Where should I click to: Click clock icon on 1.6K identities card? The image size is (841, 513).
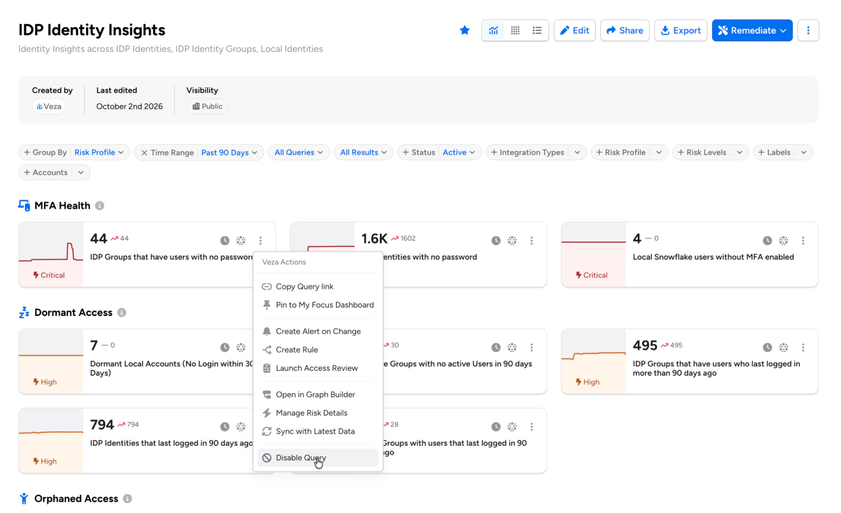coord(496,240)
